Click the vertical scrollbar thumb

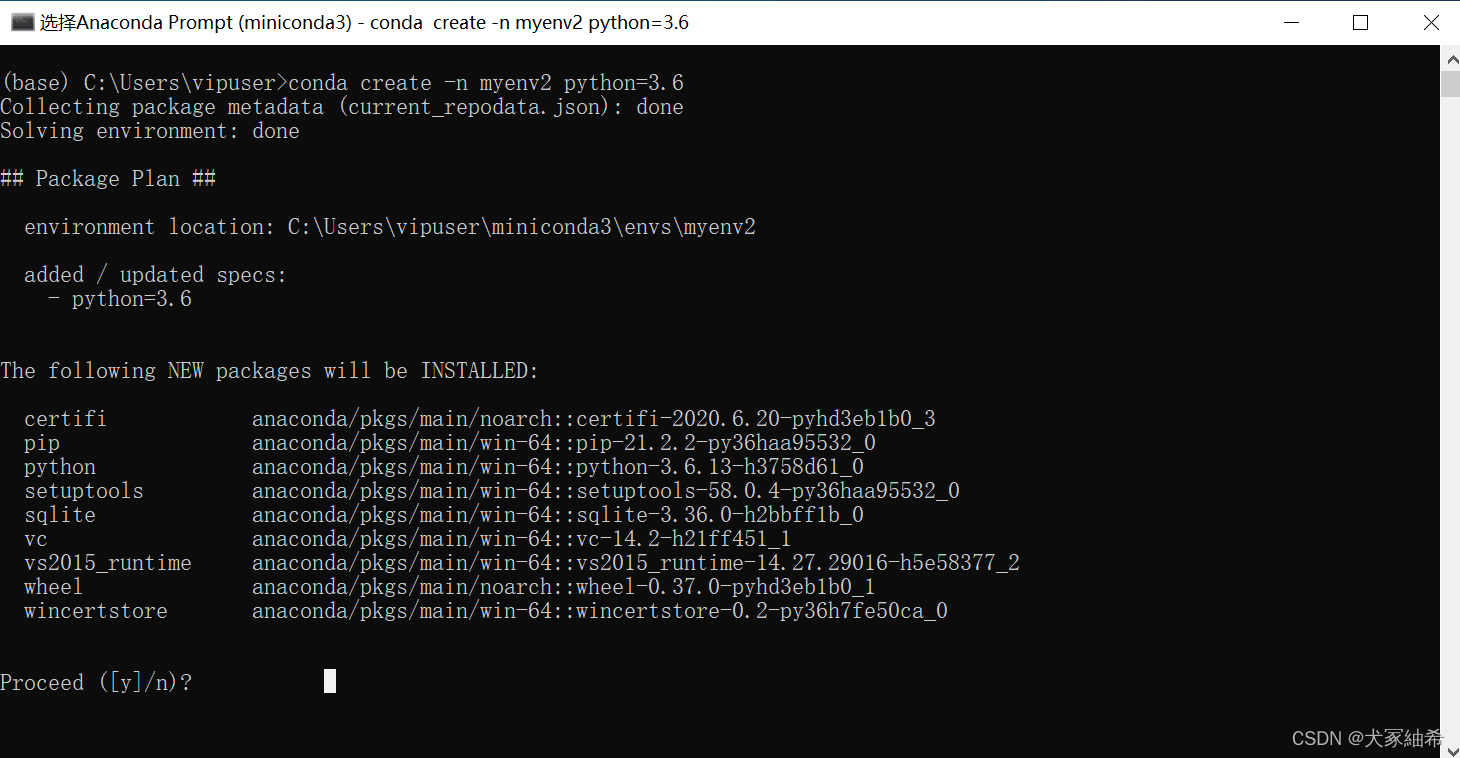click(1450, 84)
